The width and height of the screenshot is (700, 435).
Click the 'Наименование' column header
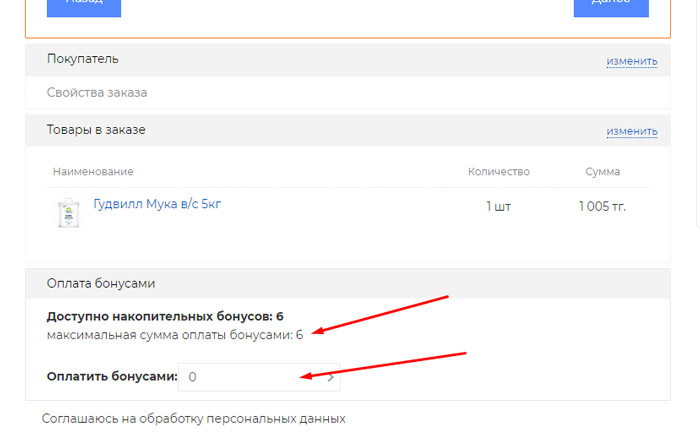(93, 172)
